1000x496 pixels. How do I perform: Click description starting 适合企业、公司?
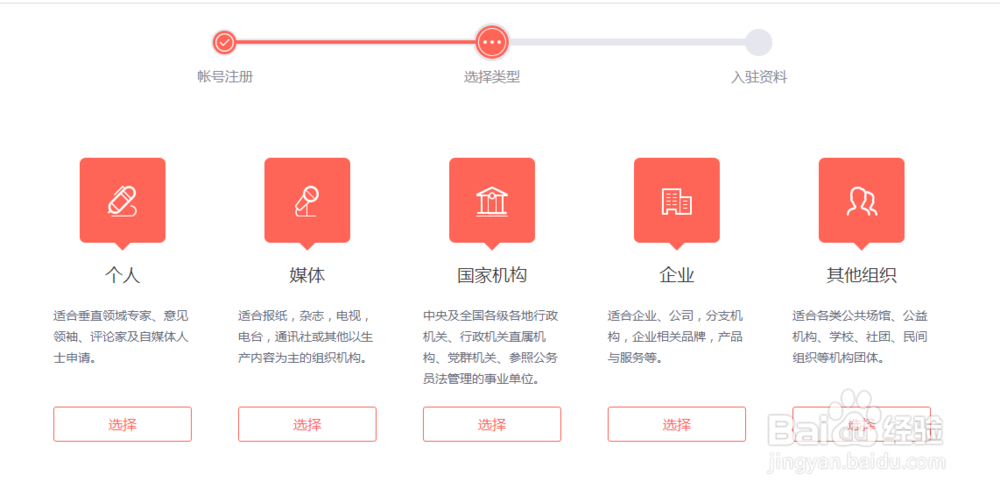coord(675,337)
